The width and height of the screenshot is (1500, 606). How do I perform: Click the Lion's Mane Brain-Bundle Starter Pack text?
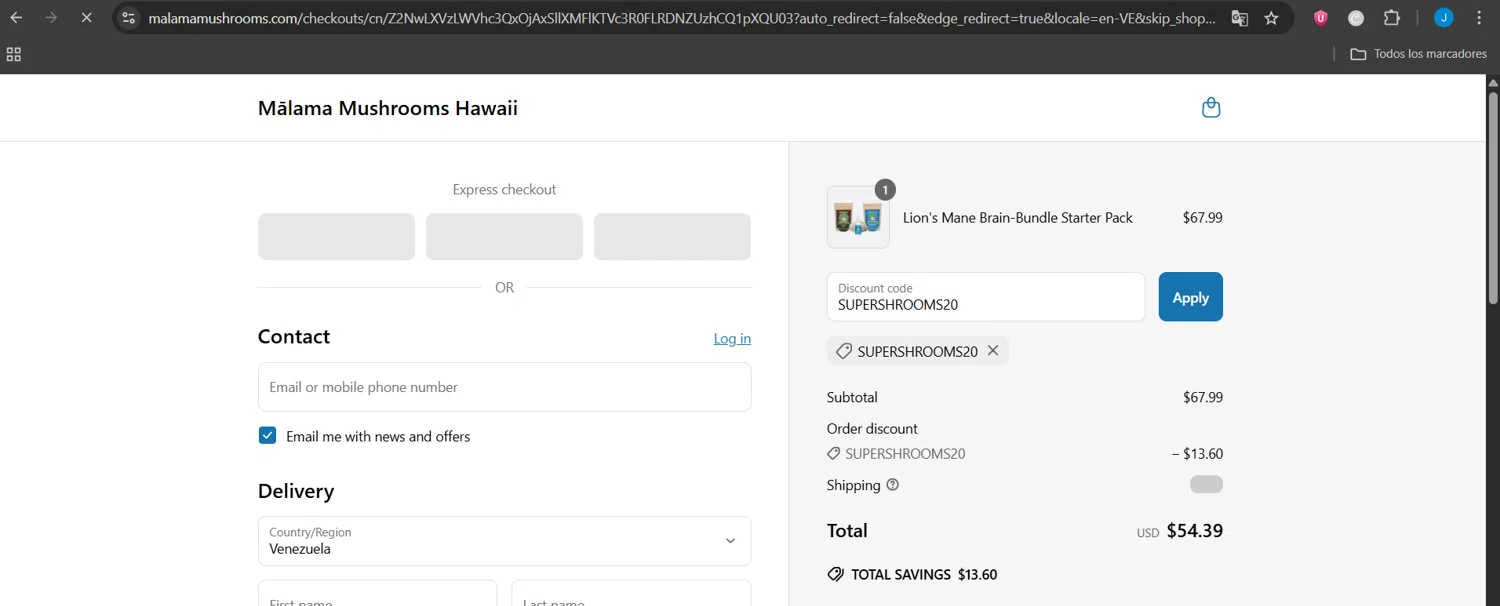[x=1017, y=217]
